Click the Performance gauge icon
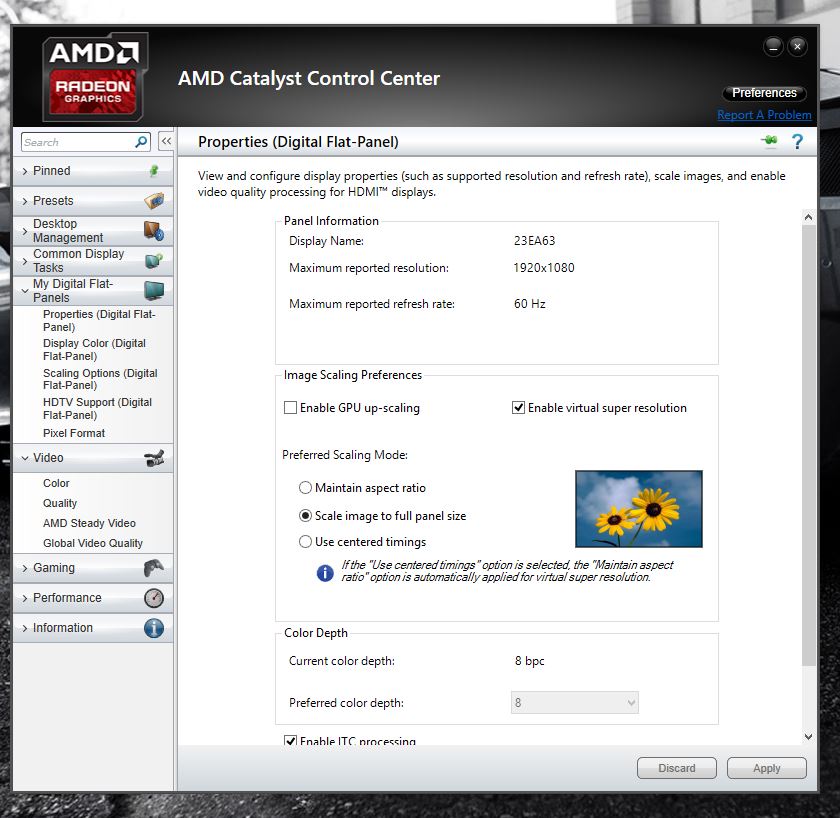 (154, 598)
